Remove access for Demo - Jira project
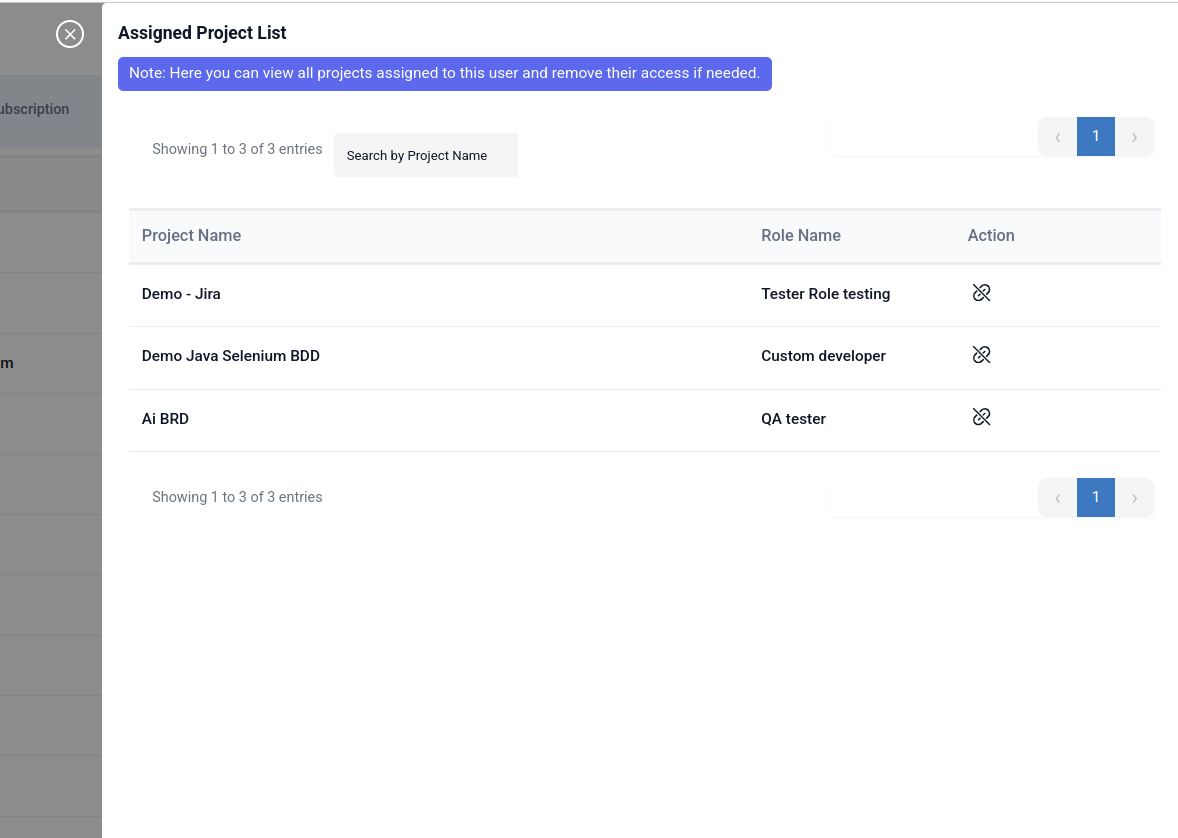The width and height of the screenshot is (1178, 838). click(981, 293)
